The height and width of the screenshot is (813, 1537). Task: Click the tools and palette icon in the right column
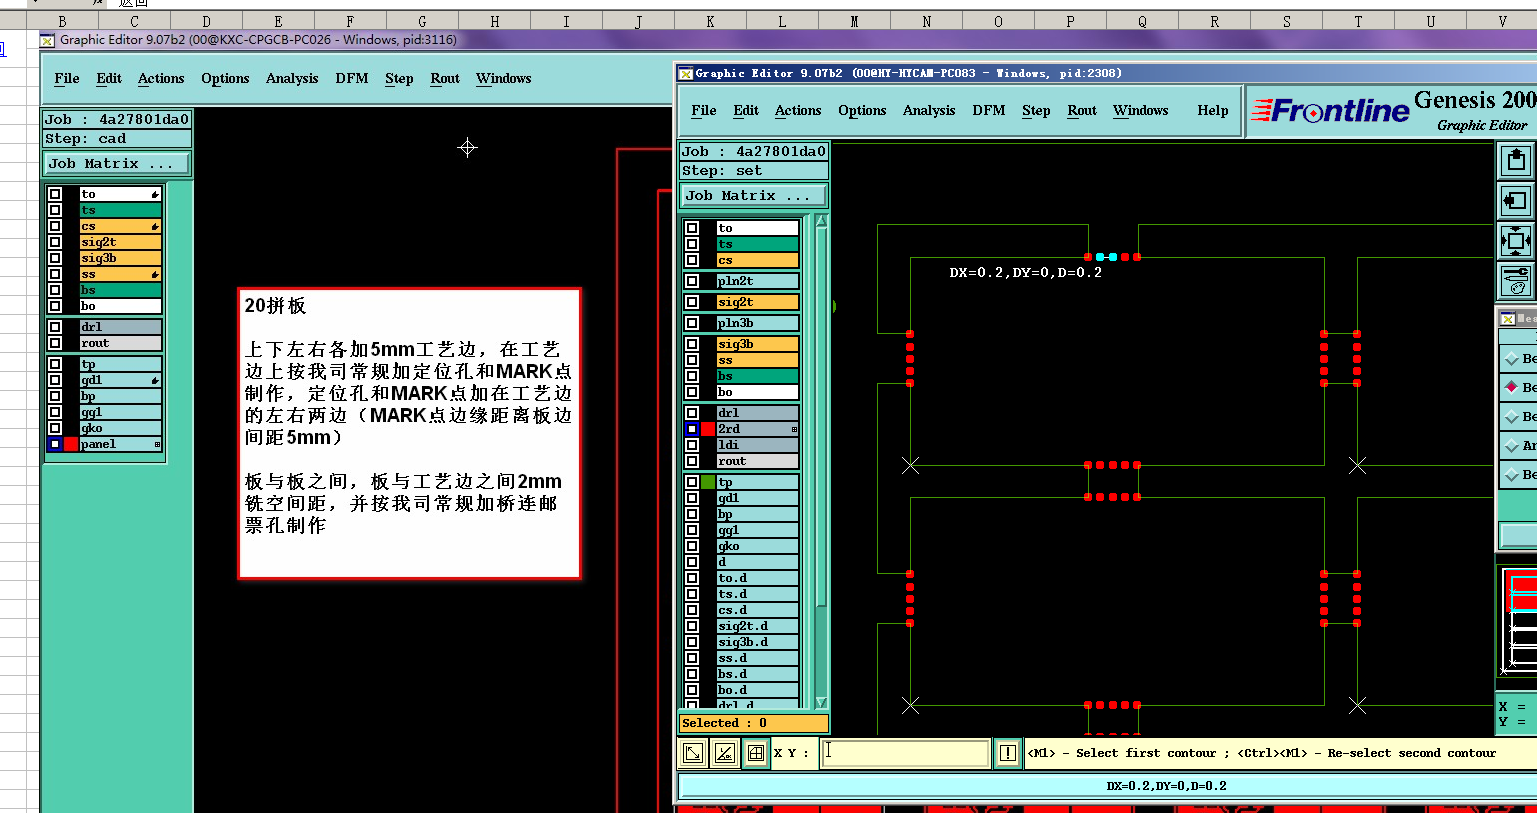pyautogui.click(x=1516, y=281)
